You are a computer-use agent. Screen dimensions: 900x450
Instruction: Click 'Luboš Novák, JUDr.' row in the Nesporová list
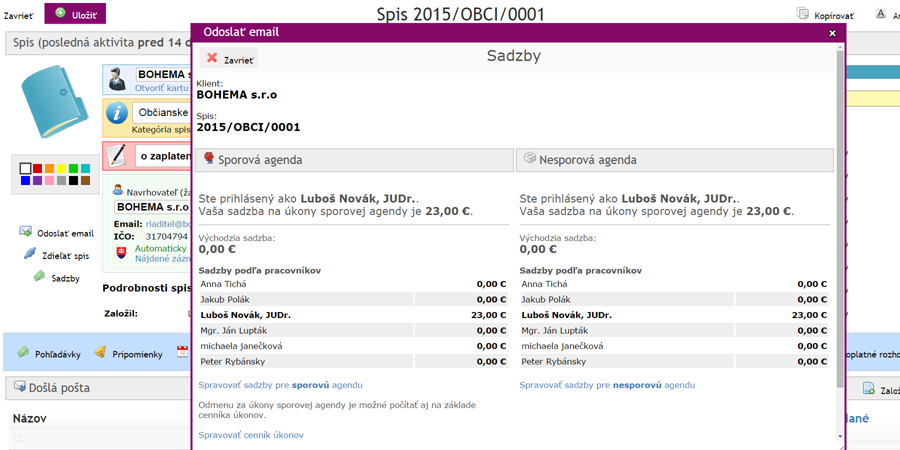tap(674, 315)
